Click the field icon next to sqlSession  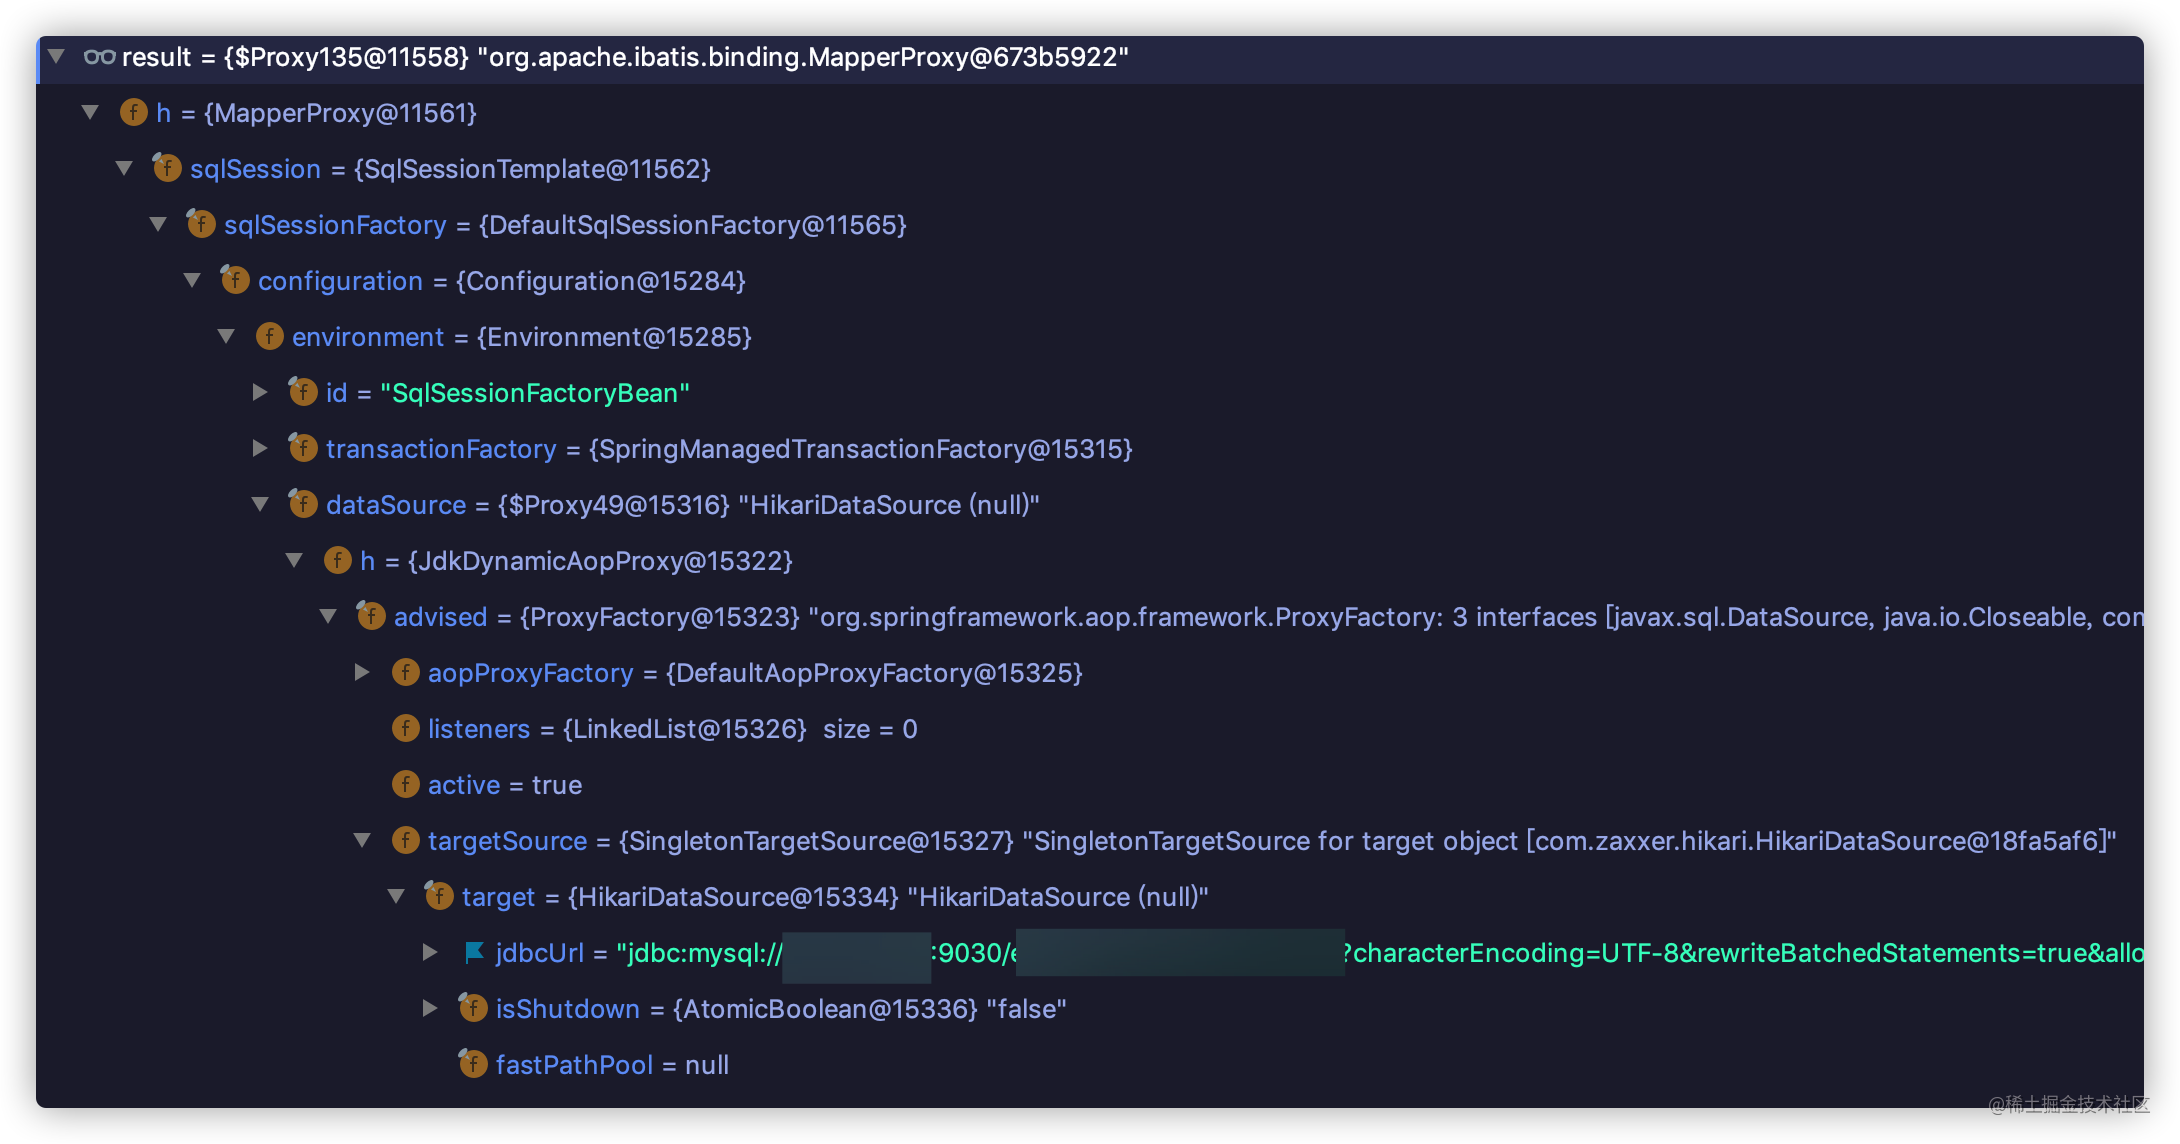(167, 168)
